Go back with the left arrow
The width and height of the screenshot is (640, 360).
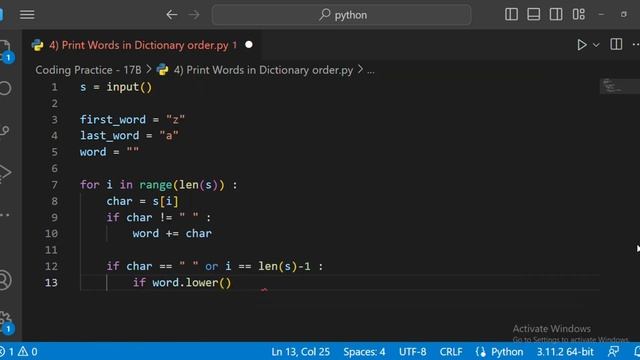click(x=172, y=15)
